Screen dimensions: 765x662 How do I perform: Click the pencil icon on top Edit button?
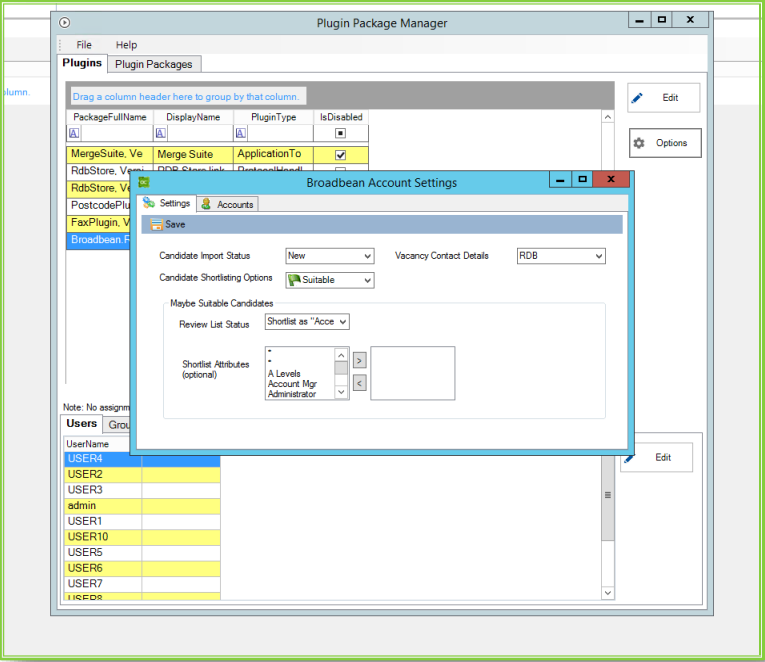[x=637, y=98]
